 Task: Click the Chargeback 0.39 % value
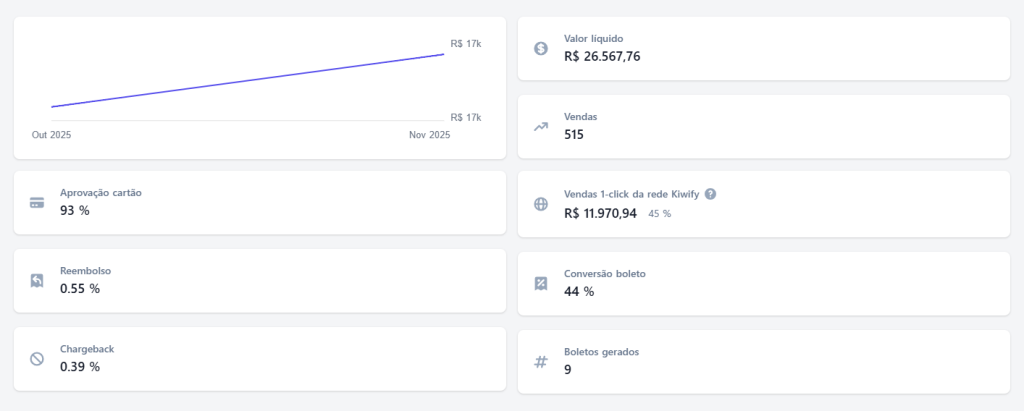point(80,367)
